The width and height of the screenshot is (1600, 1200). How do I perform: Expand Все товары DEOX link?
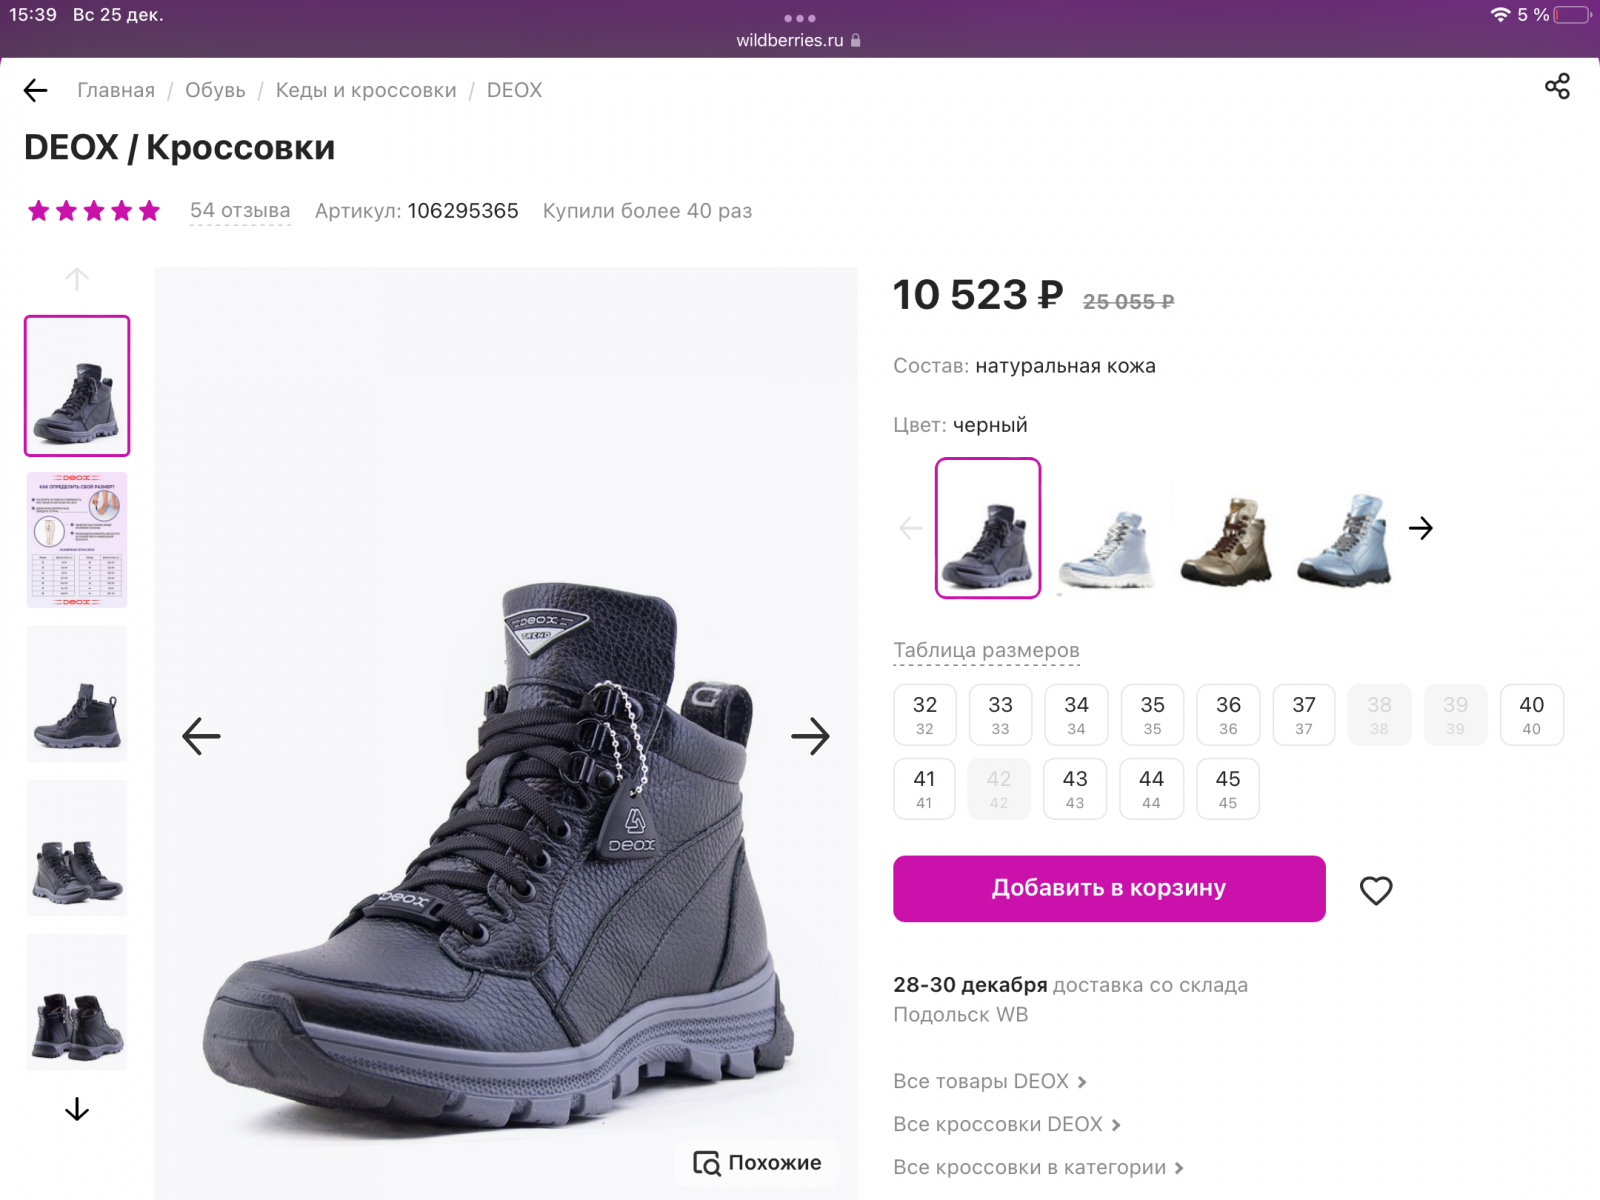990,1081
